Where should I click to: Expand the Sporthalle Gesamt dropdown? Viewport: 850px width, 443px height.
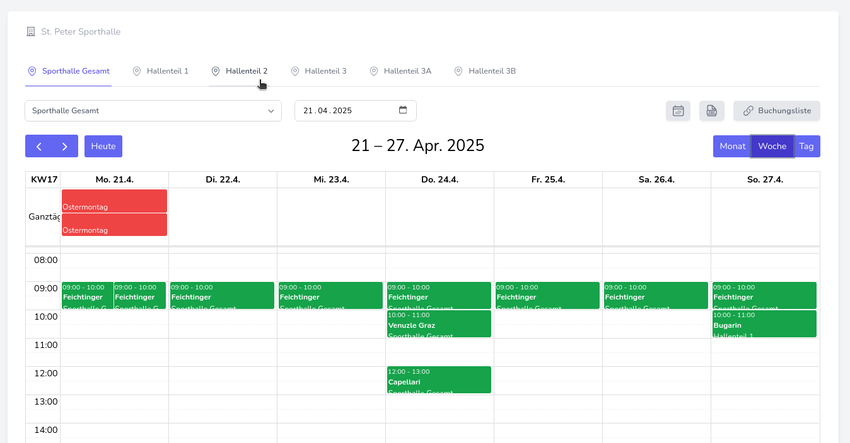153,111
